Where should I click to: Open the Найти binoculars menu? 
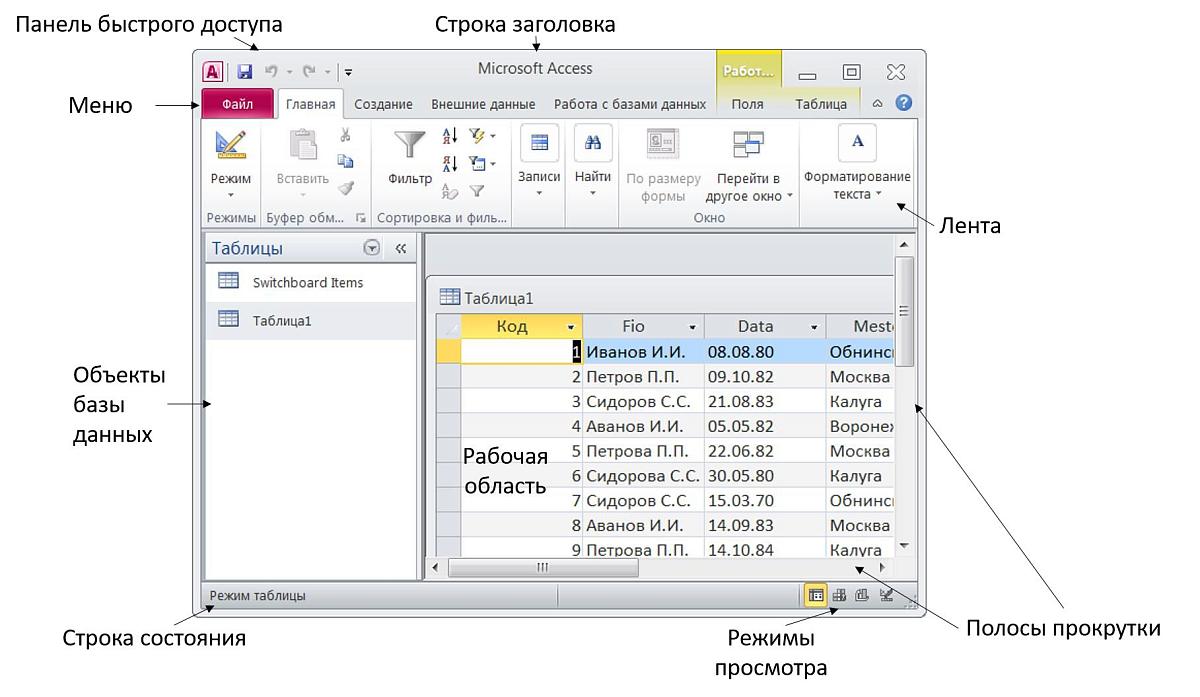point(593,162)
